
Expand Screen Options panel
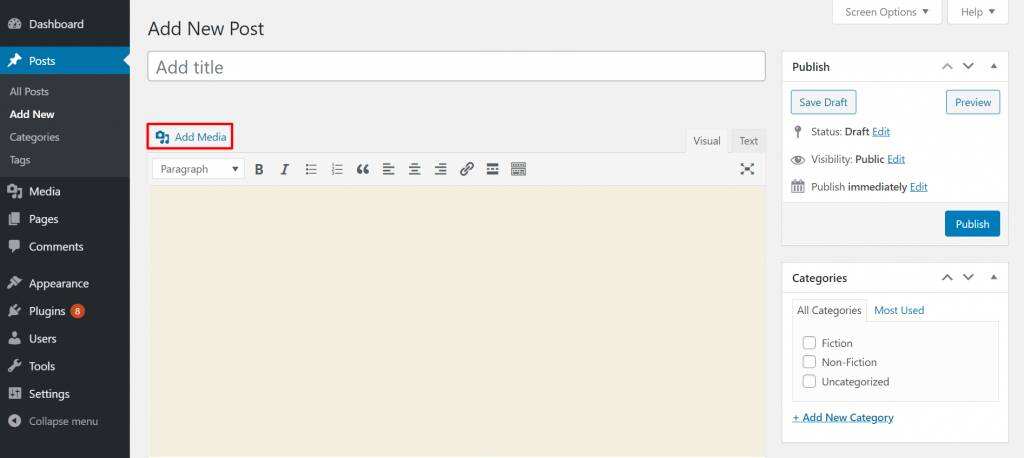click(887, 12)
